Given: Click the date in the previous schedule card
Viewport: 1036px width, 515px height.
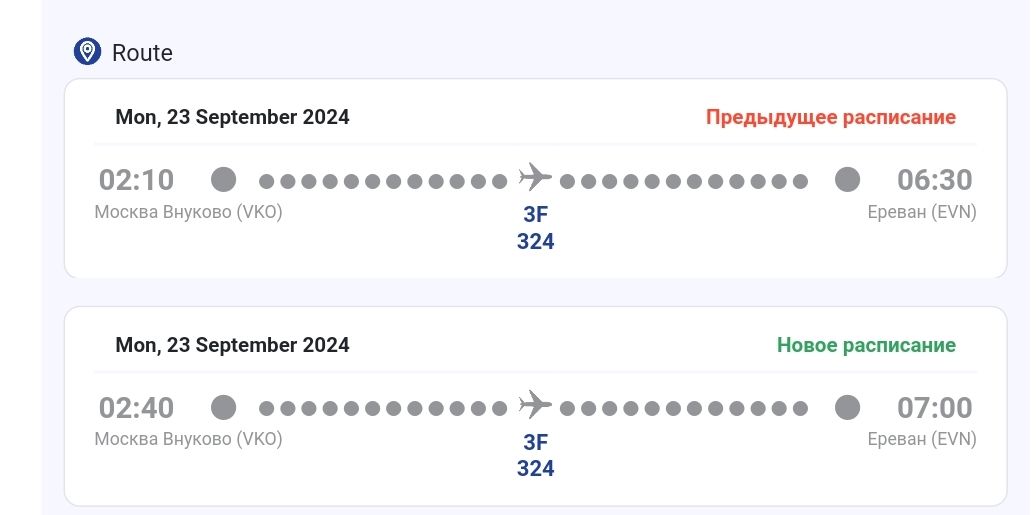Looking at the screenshot, I should (232, 117).
